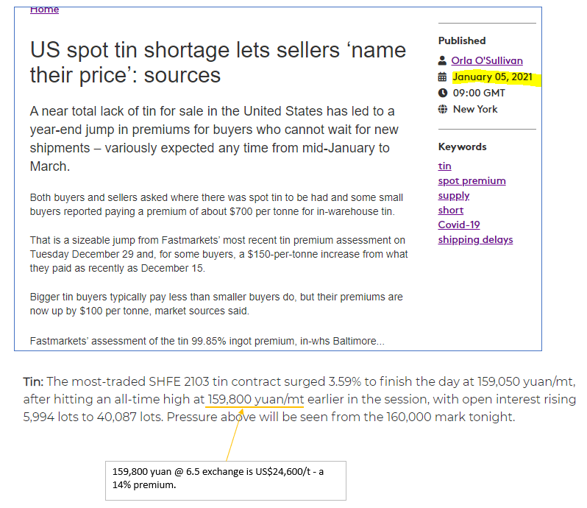Open the Home breadcrumb link
Screen dimensions: 587x508
pos(44,9)
